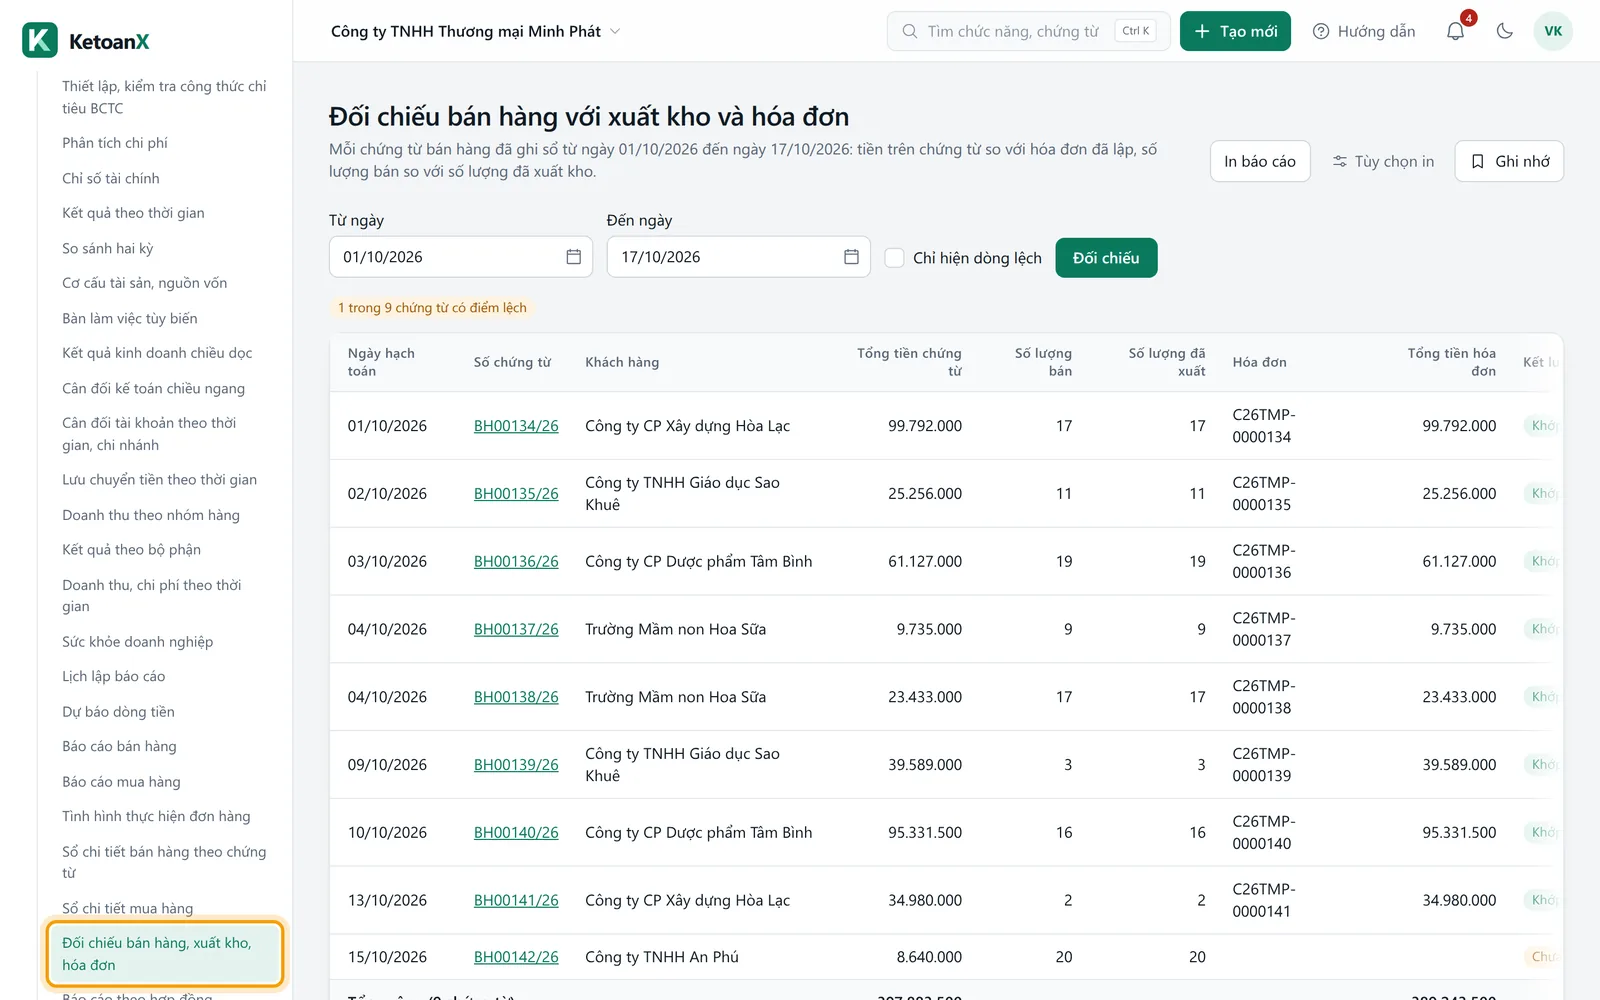Click the Số chứng từ column header
Image resolution: width=1600 pixels, height=1000 pixels.
pos(512,362)
